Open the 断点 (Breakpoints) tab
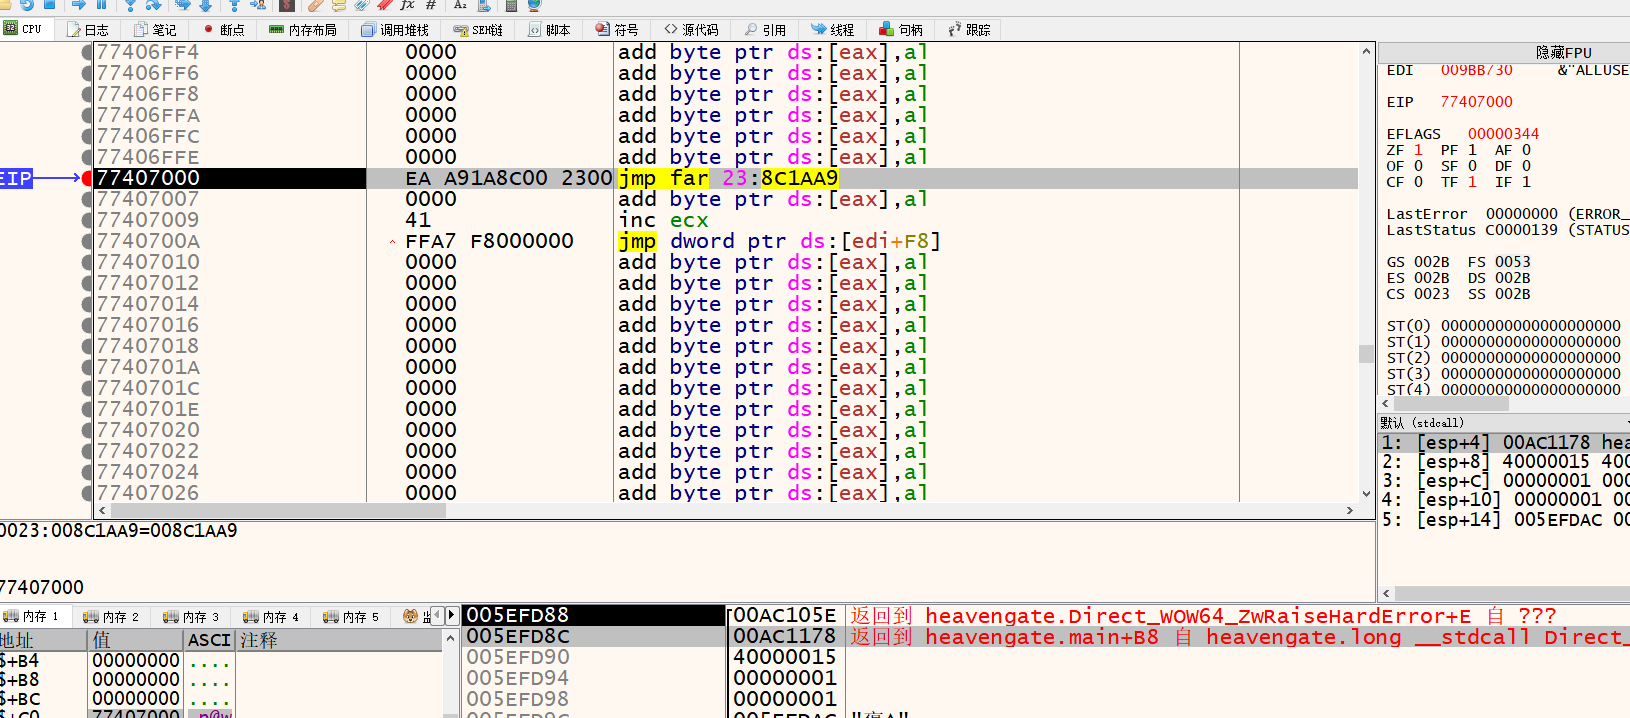 223,30
